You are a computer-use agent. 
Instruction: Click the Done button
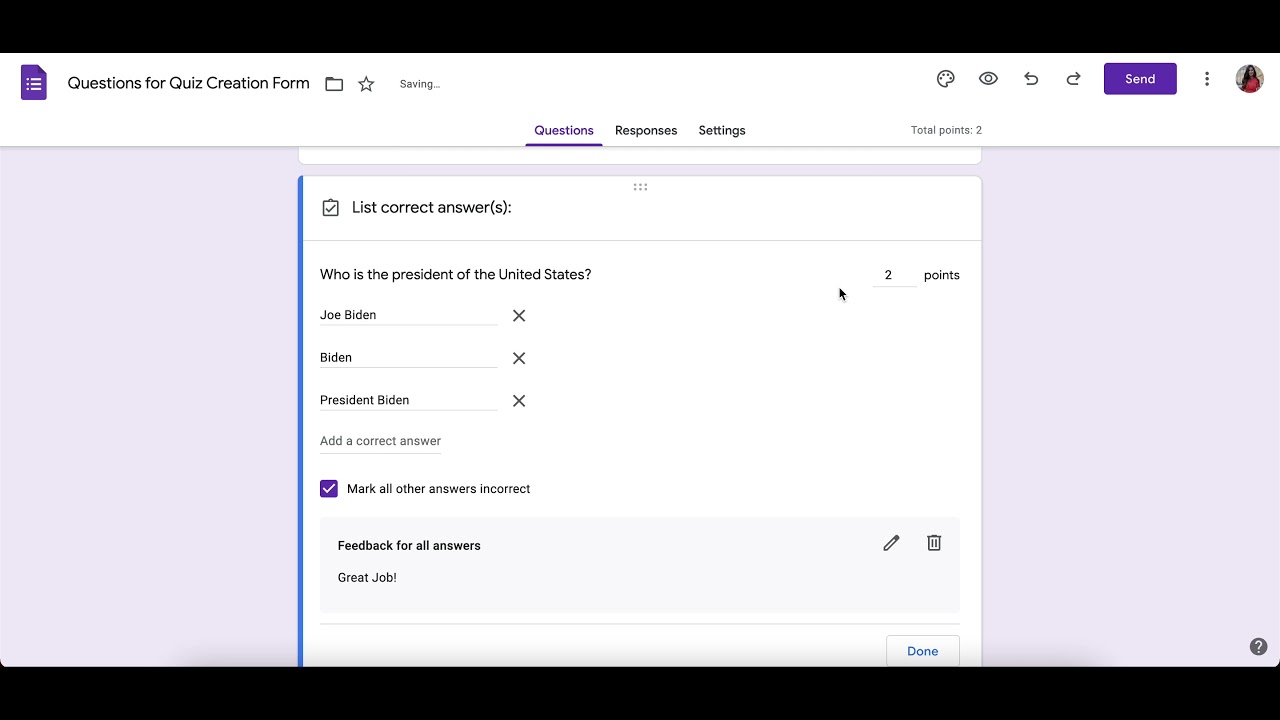922,651
